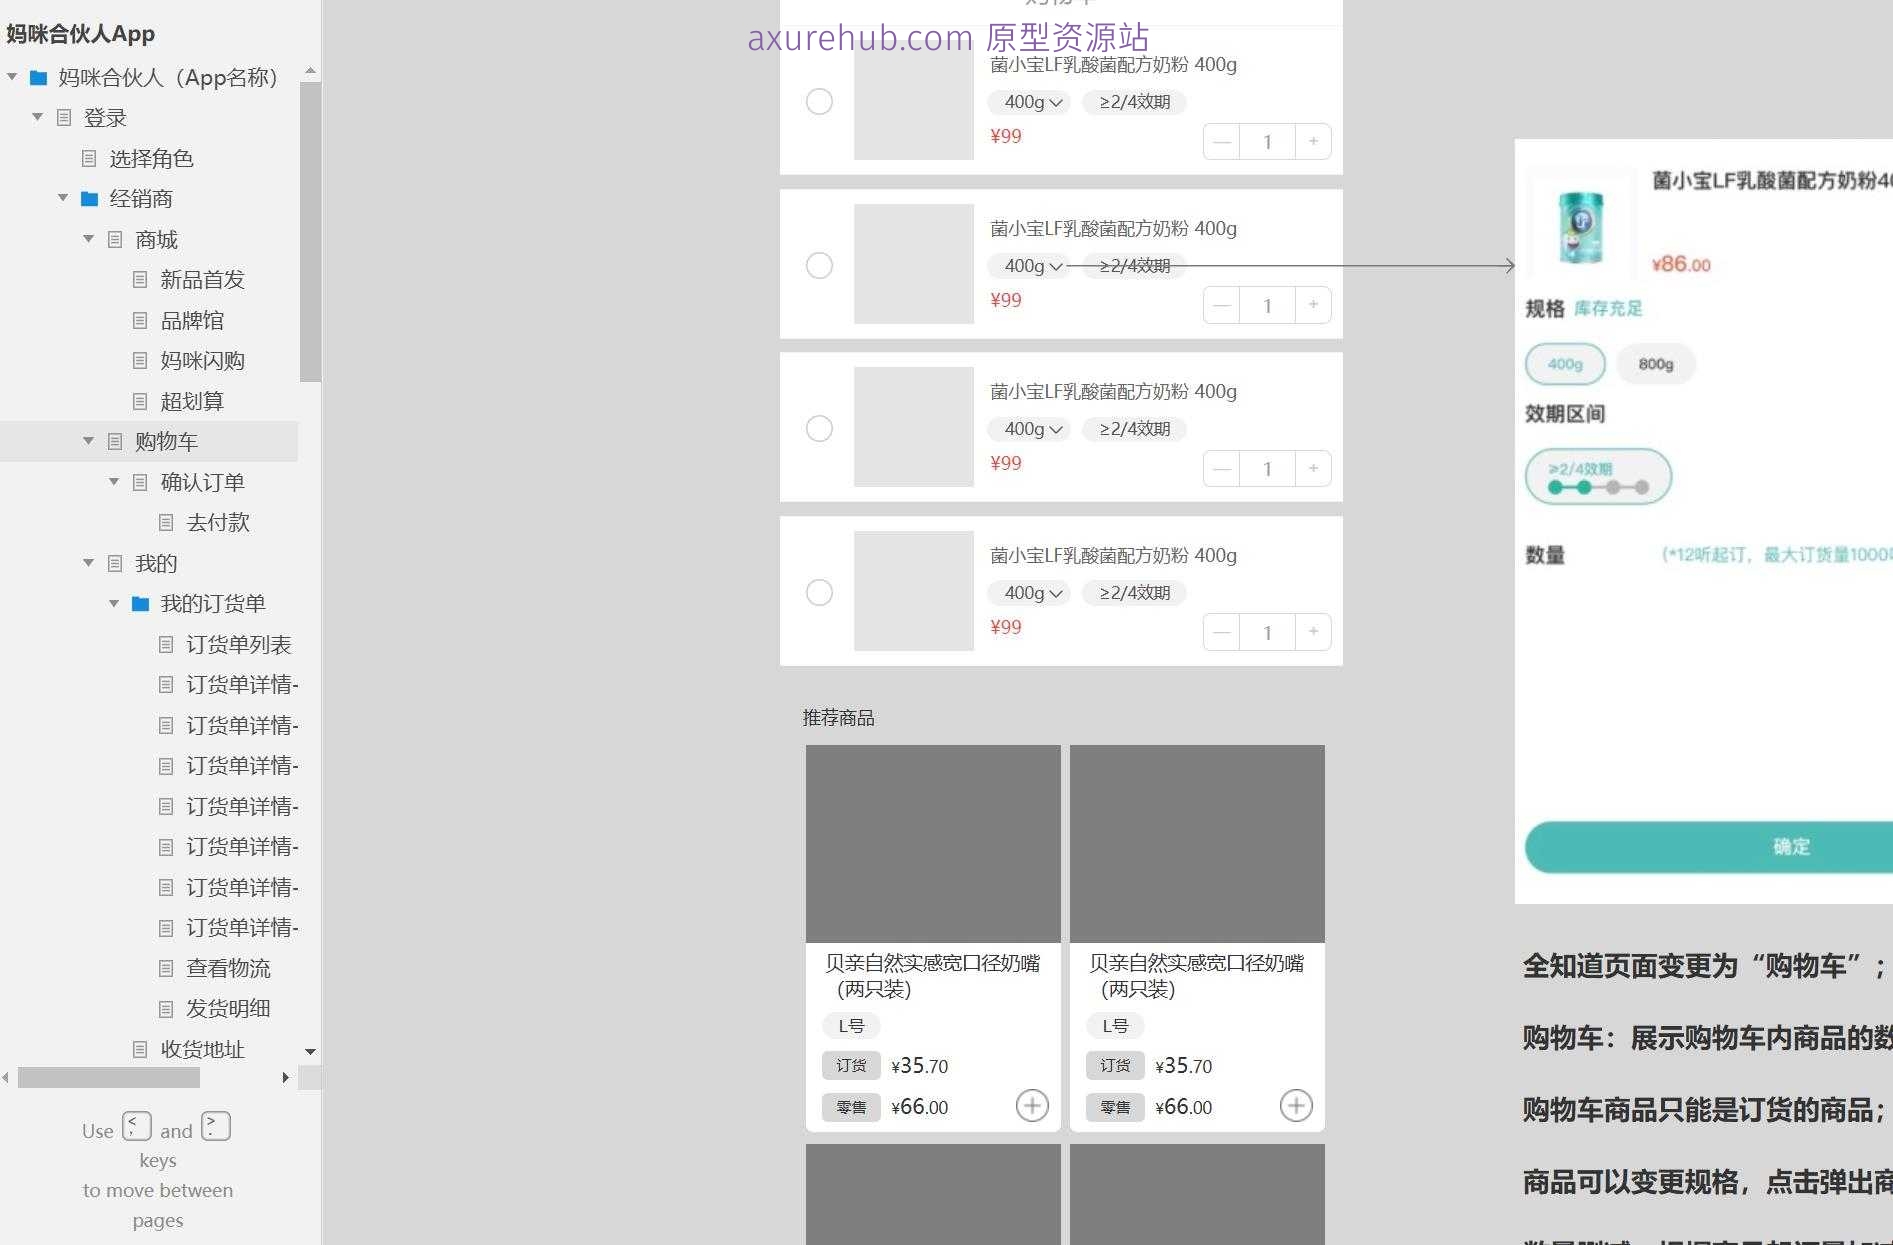This screenshot has height=1245, width=1893.
Task: Collapse the 我的订货单 folder
Action: coord(113,603)
